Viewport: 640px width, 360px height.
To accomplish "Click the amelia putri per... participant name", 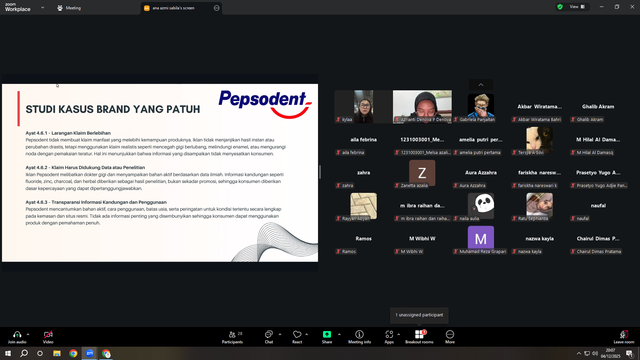I will click(481, 140).
